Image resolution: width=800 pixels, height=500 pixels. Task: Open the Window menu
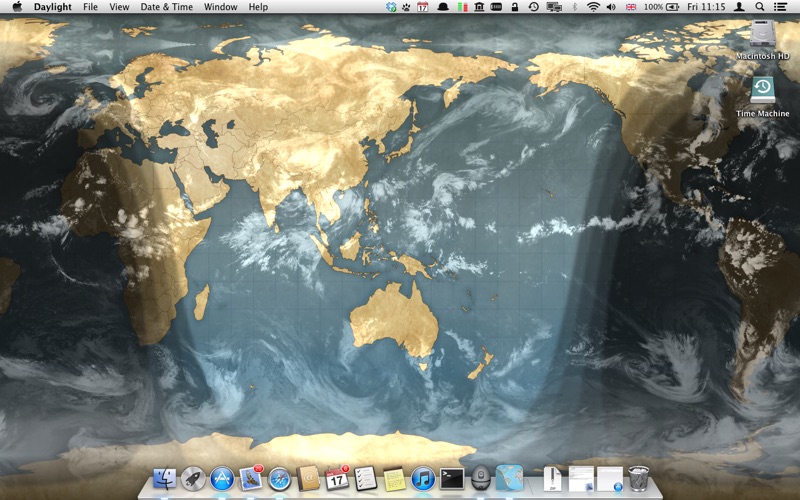220,7
